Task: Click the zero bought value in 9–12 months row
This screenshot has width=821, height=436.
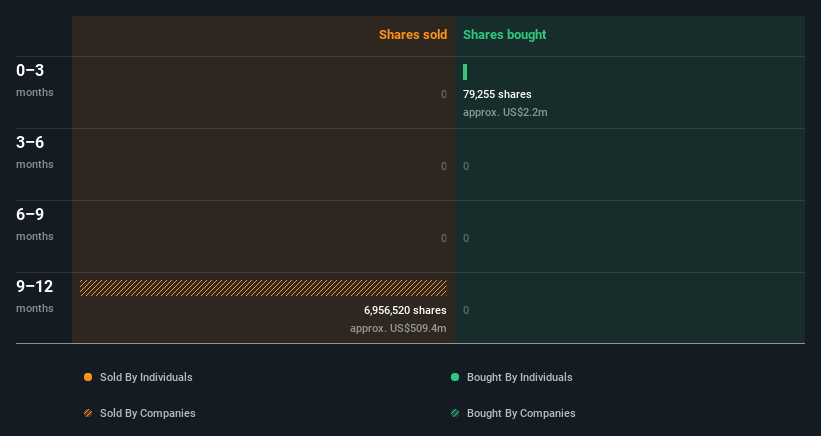Action: point(466,310)
